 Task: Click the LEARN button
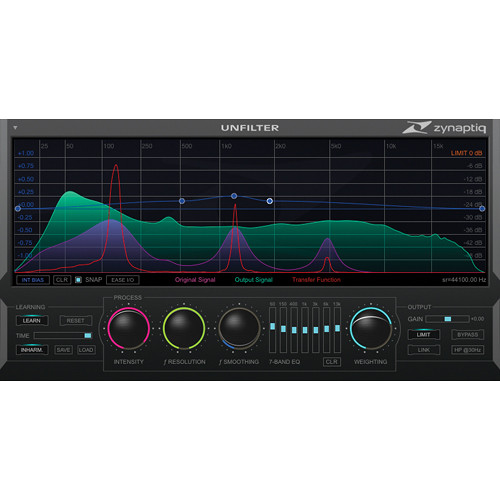32,321
